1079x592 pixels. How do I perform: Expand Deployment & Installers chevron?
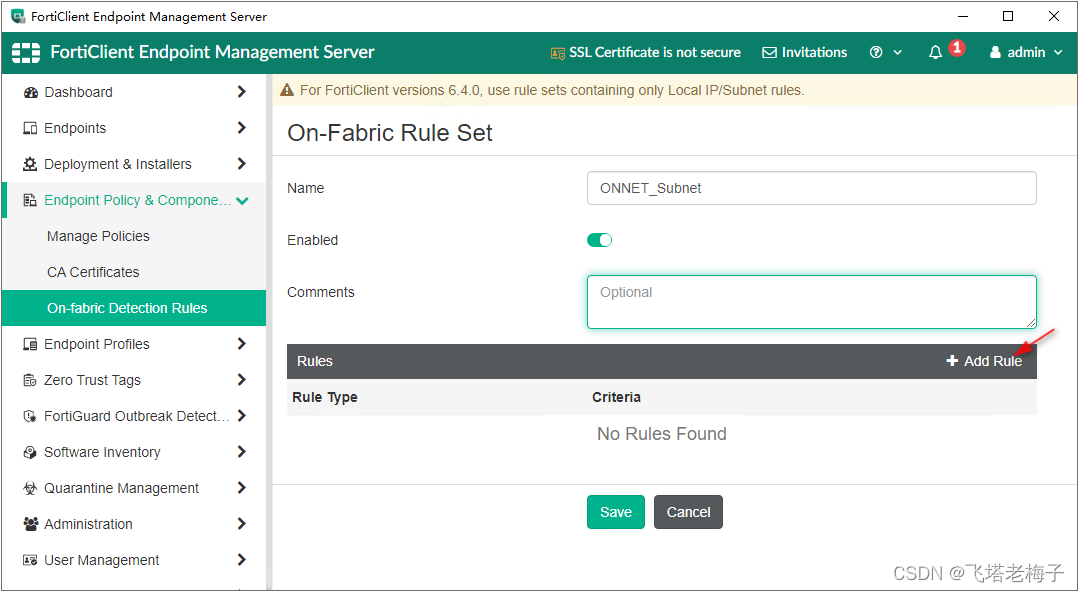pyautogui.click(x=242, y=164)
